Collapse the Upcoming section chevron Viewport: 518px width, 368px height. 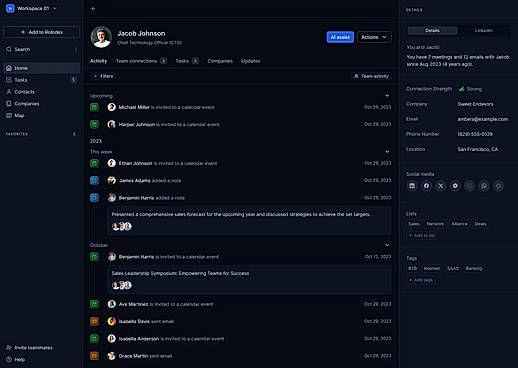coord(387,96)
